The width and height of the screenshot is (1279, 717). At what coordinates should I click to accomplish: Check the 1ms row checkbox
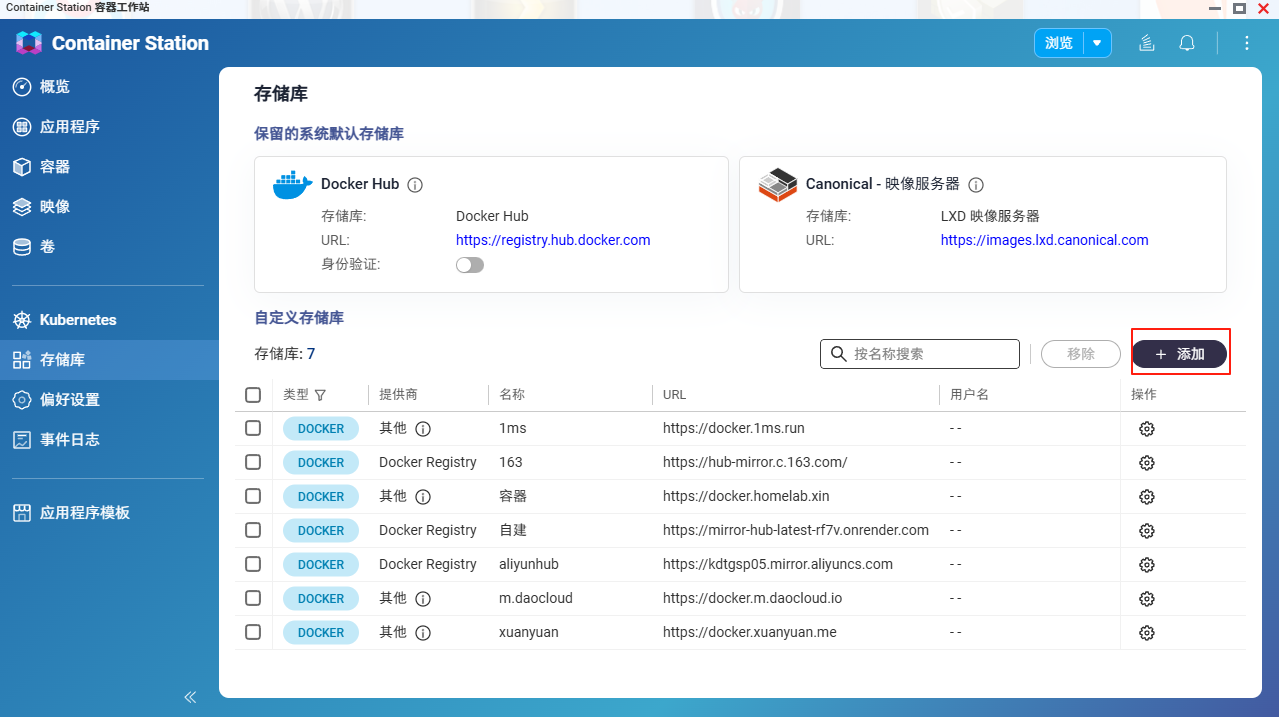click(x=253, y=428)
